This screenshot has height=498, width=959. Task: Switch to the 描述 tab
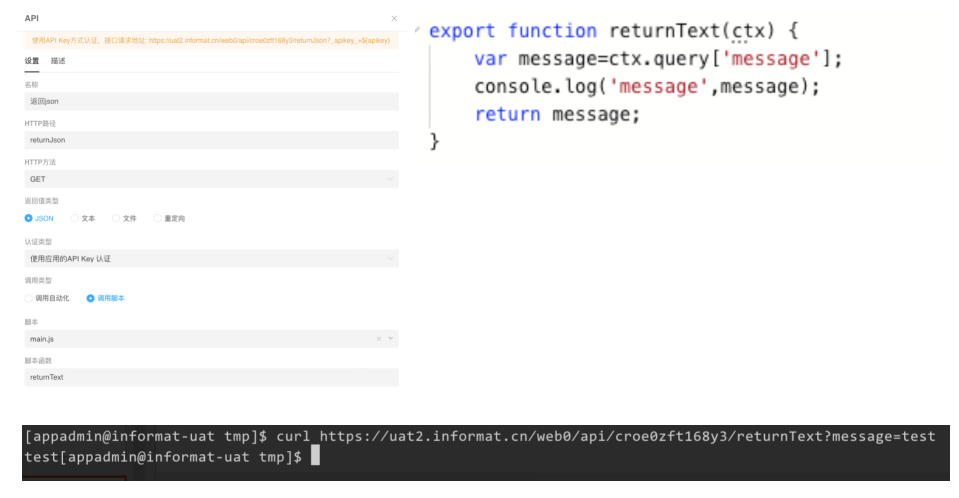point(58,61)
